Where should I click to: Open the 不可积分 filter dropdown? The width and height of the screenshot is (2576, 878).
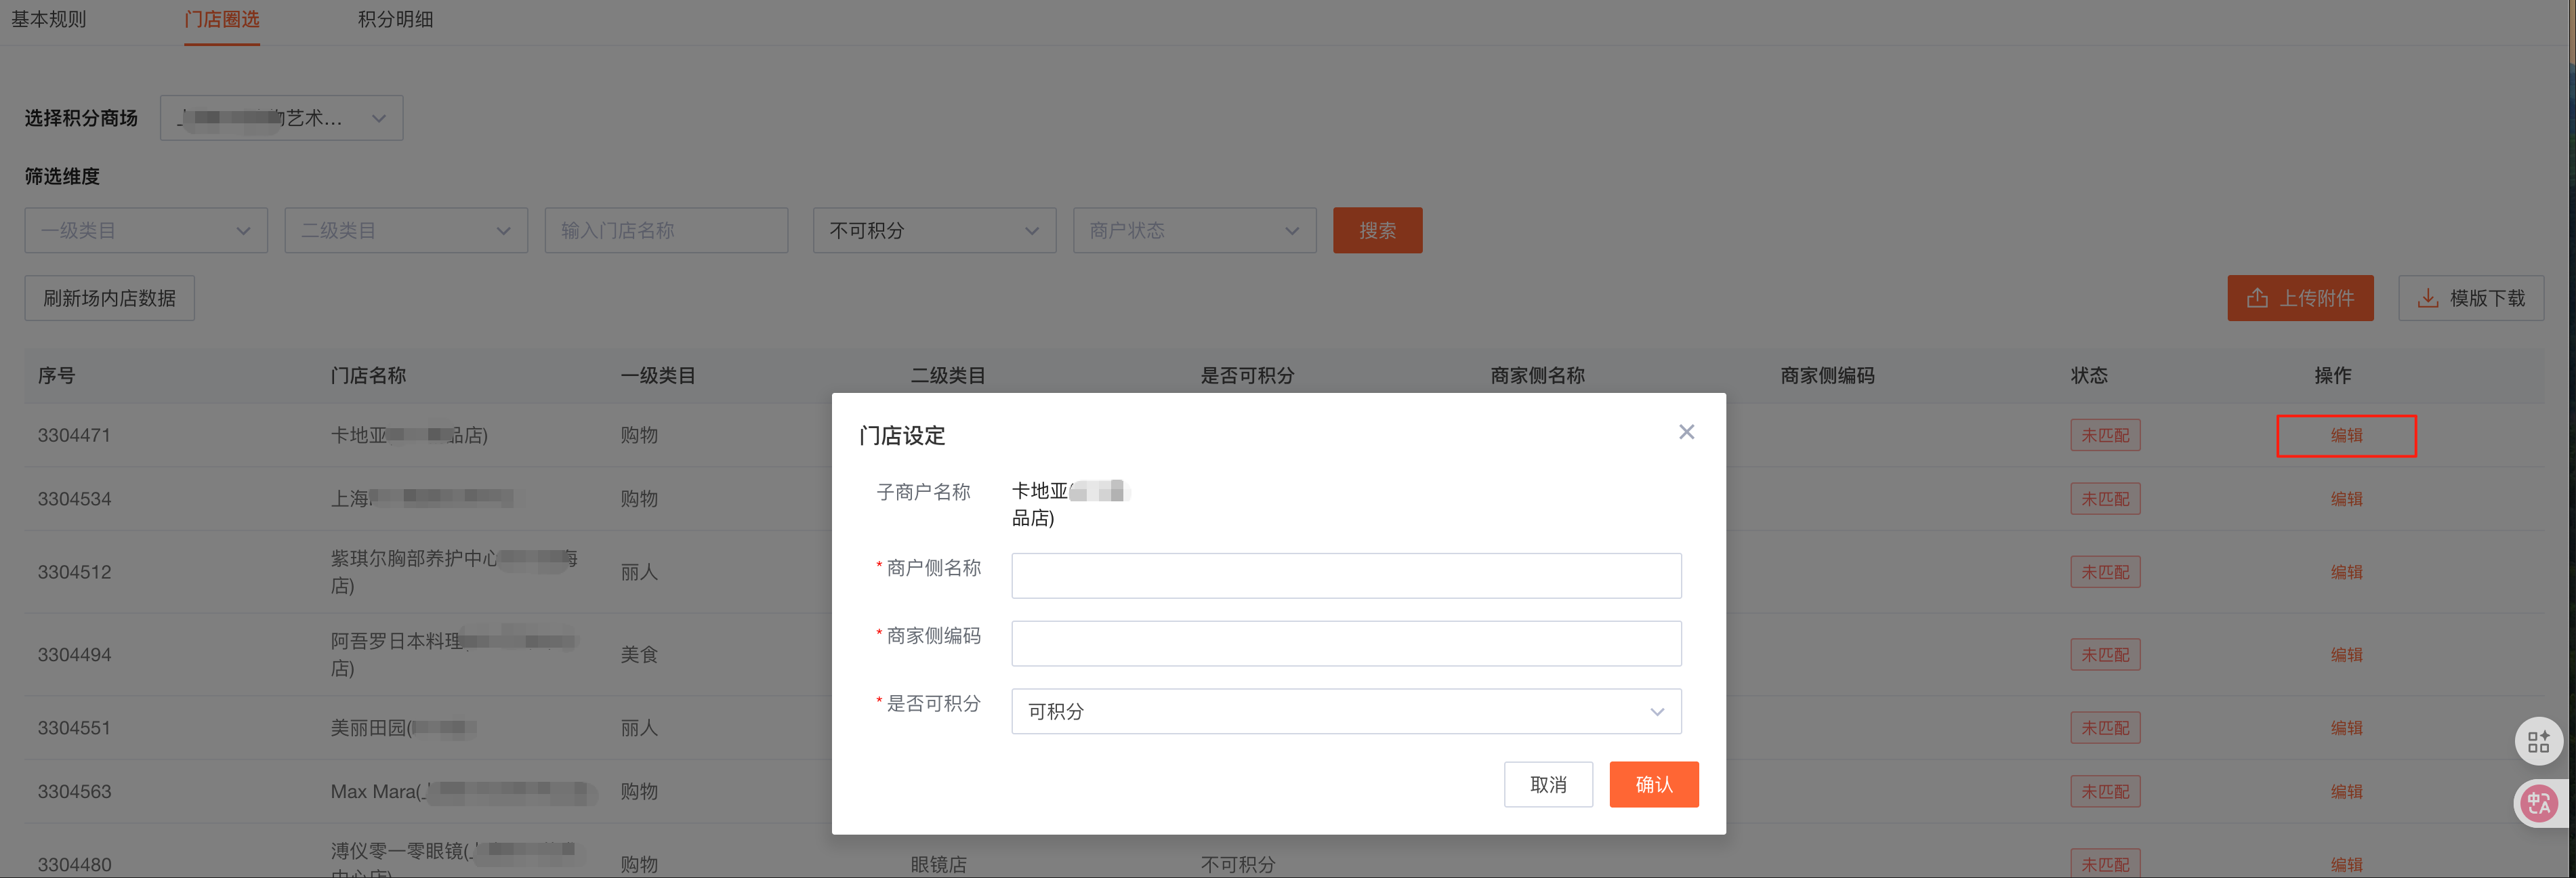pyautogui.click(x=934, y=230)
